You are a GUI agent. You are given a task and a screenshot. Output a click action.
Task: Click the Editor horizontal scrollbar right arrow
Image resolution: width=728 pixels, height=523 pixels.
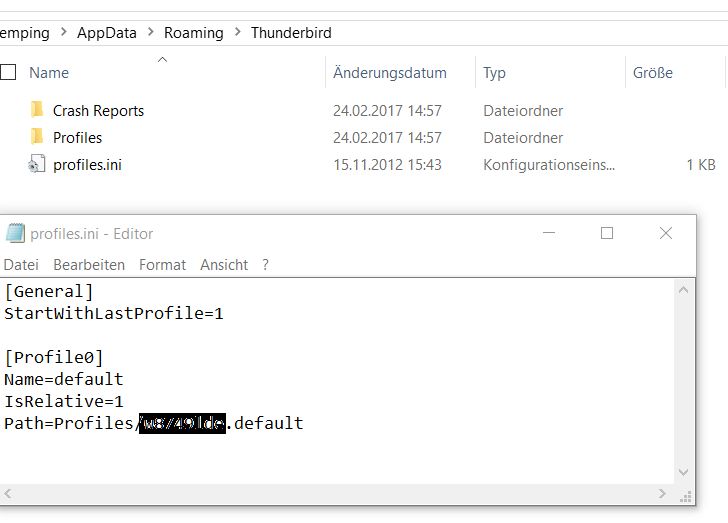(x=662, y=493)
